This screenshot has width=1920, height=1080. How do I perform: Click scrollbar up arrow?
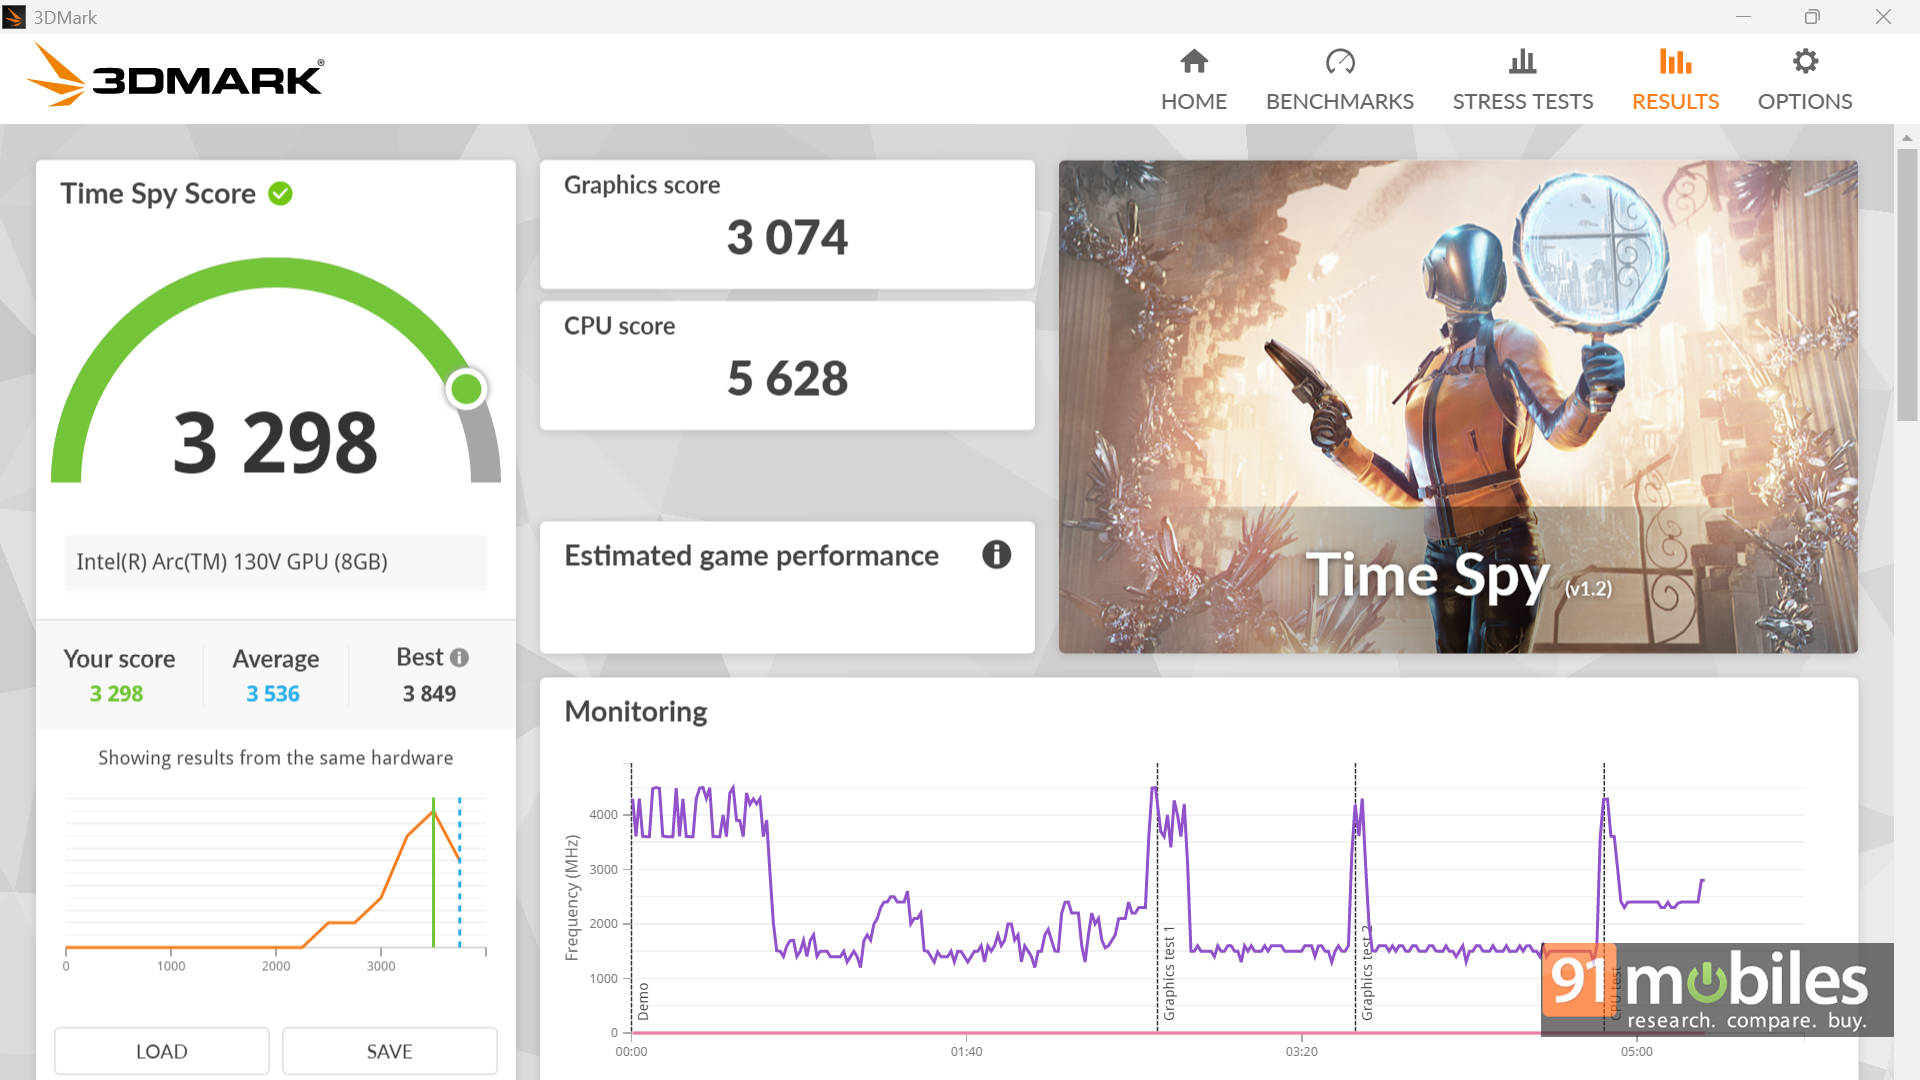(1906, 138)
